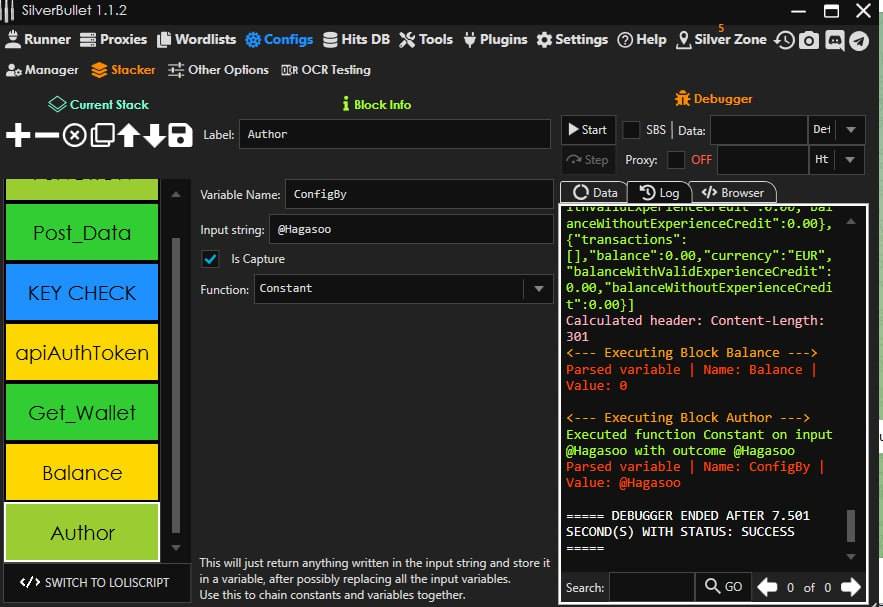Enable the SBS checkbox in debugger

(x=632, y=130)
